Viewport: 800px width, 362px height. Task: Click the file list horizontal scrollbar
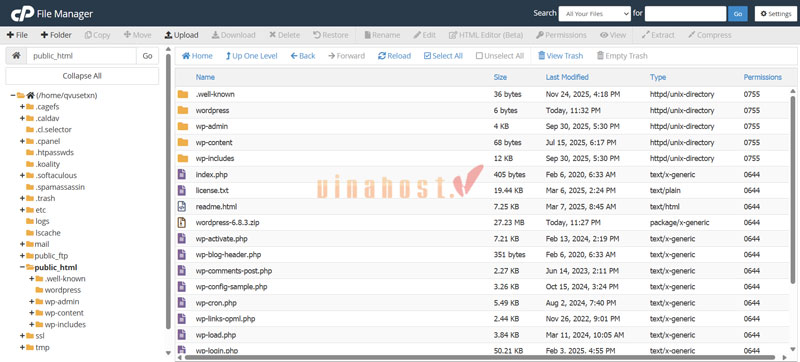click(480, 357)
